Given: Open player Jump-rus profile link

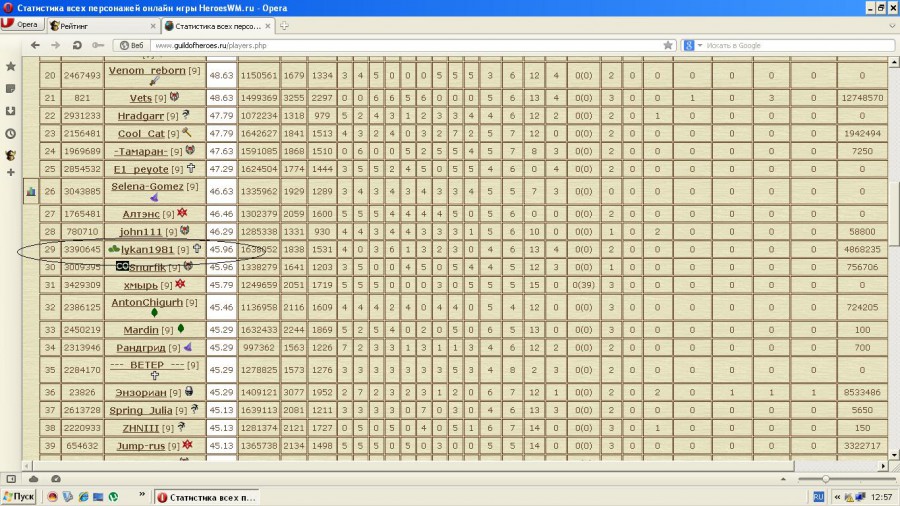Looking at the screenshot, I should [x=141, y=446].
